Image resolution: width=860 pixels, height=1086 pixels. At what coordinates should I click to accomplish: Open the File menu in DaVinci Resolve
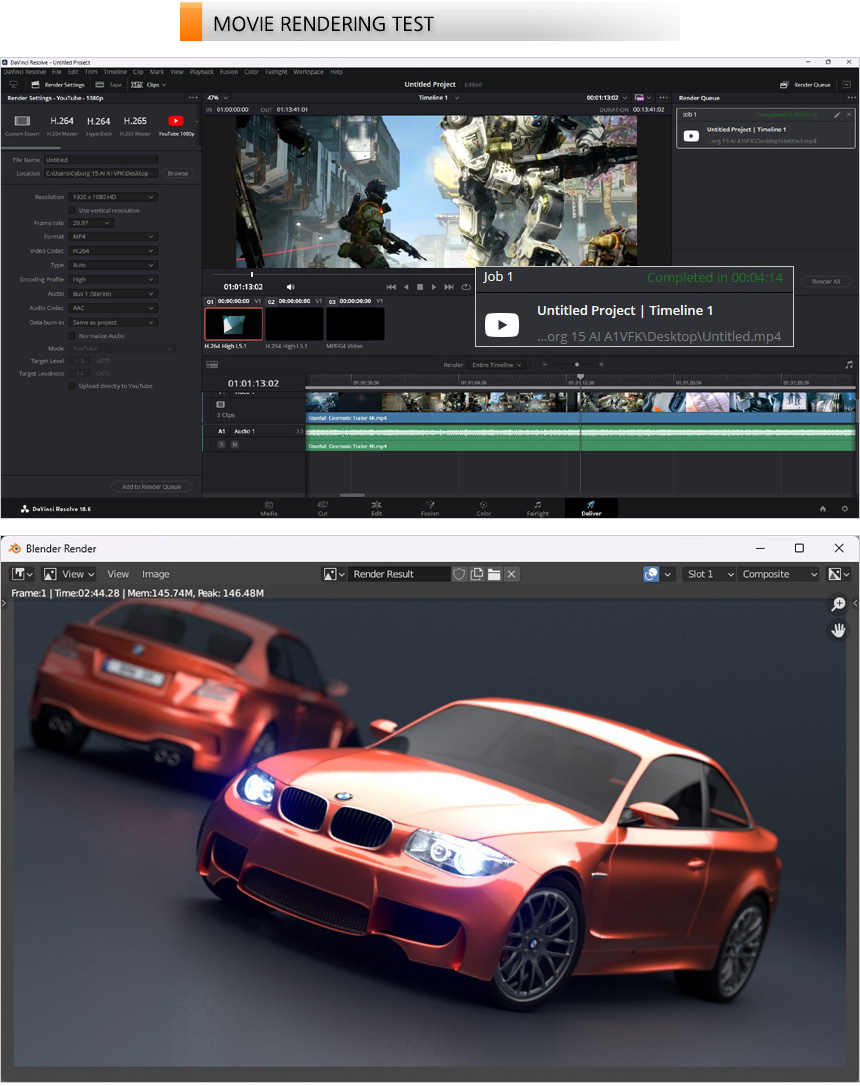[x=57, y=72]
